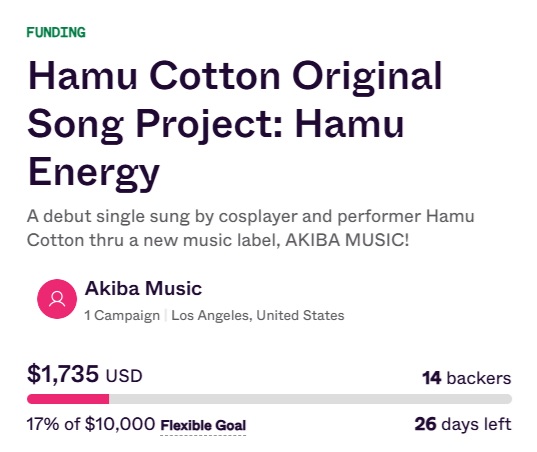Click the 26 days left indicator
The image size is (537, 452).
point(463,424)
